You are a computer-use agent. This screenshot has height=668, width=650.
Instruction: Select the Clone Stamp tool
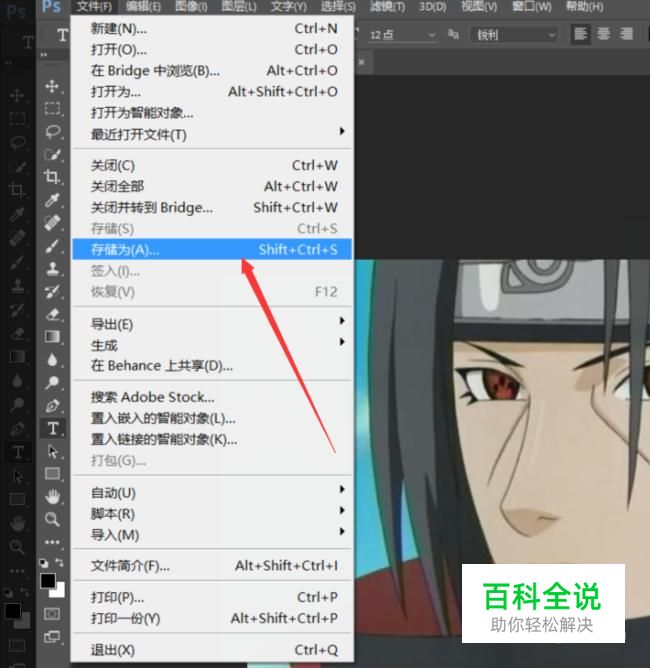tap(52, 268)
